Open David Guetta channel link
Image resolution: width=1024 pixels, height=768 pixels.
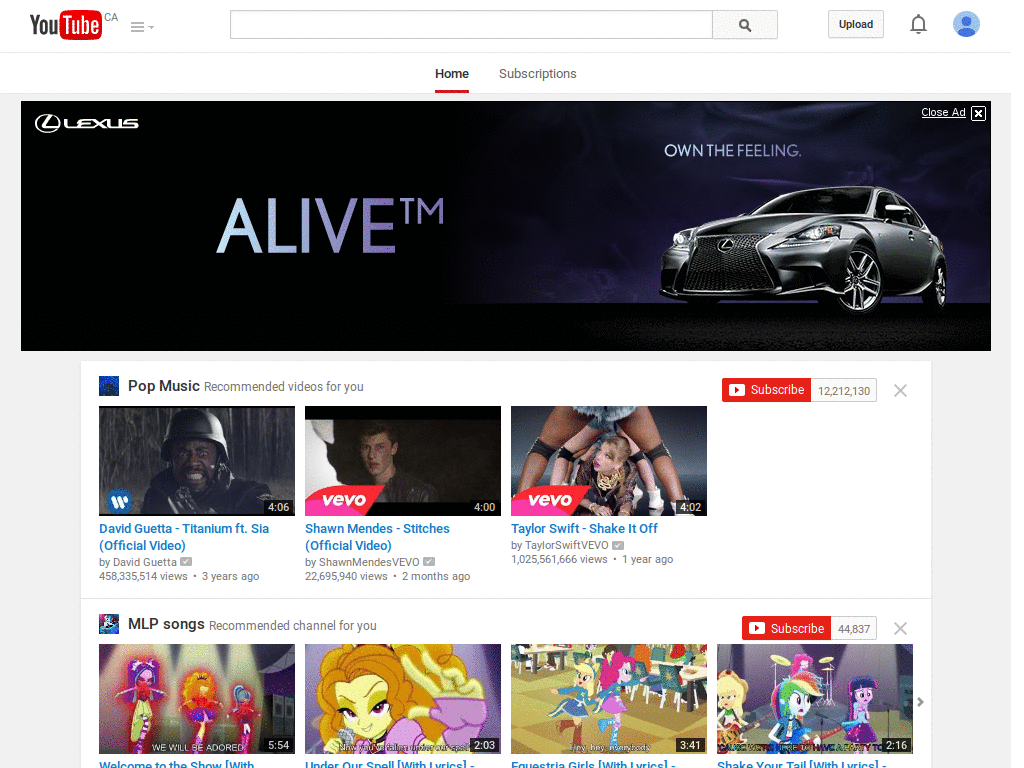[x=144, y=562]
